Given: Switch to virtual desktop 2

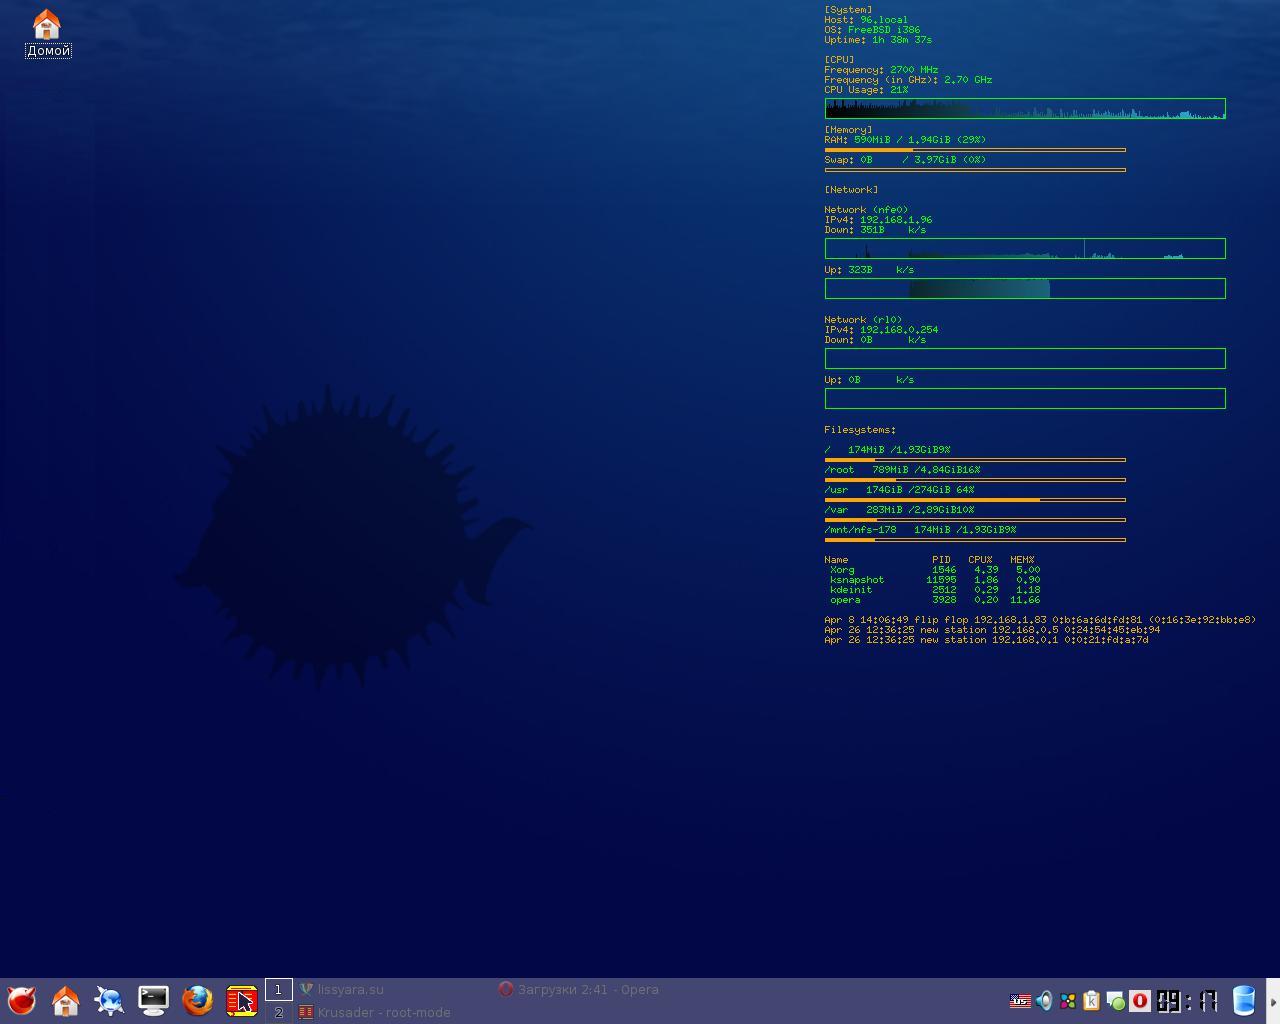Looking at the screenshot, I should [279, 1012].
